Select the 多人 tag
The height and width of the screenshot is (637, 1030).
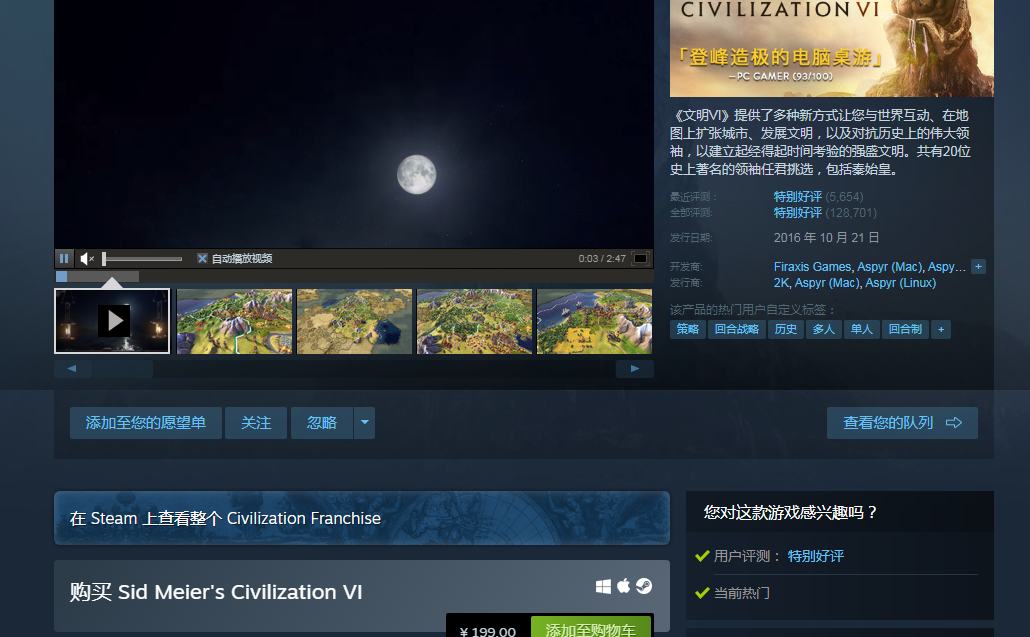click(824, 329)
